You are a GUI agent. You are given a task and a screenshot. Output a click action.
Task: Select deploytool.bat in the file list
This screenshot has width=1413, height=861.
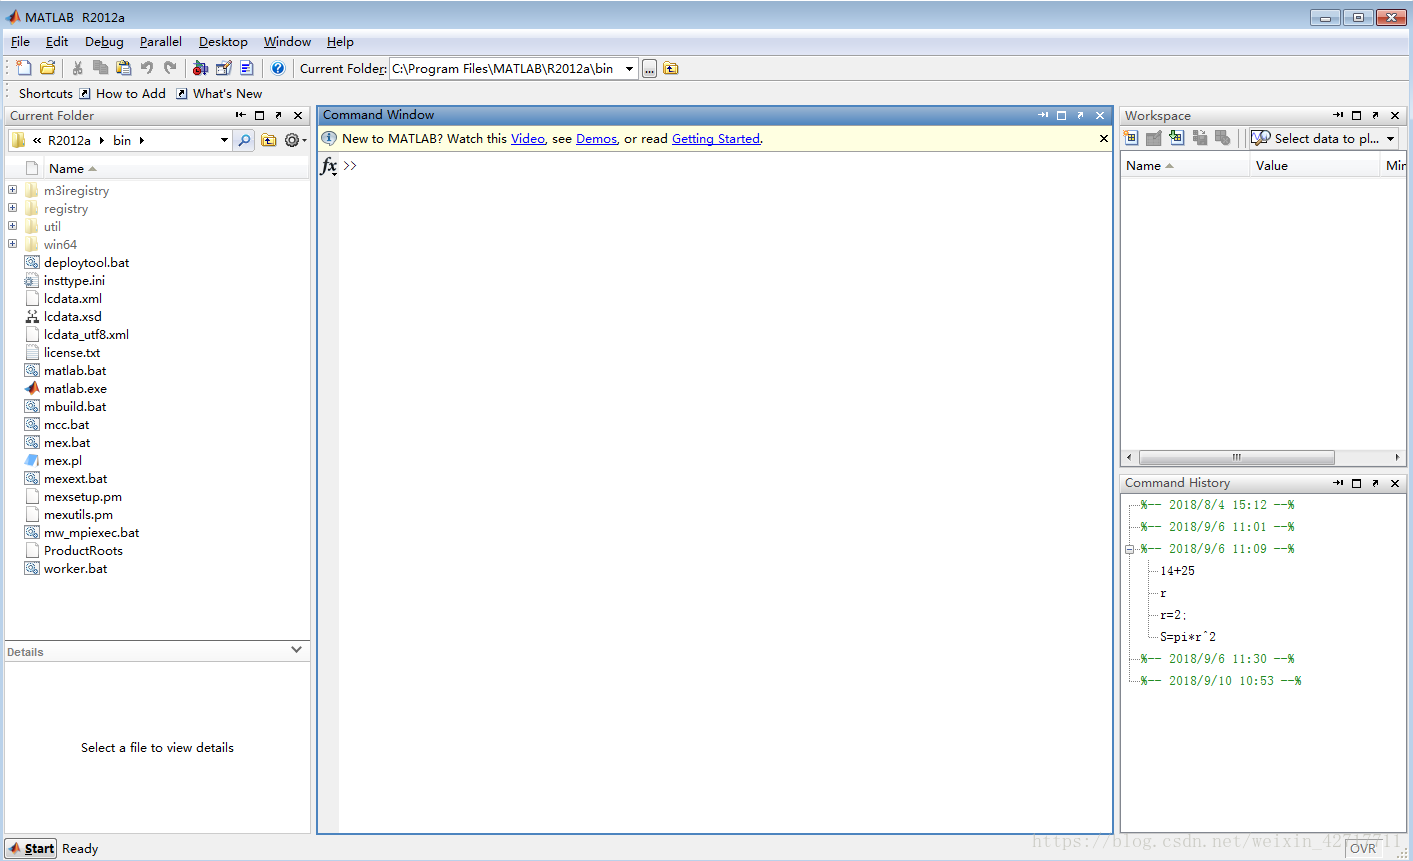[x=86, y=263]
